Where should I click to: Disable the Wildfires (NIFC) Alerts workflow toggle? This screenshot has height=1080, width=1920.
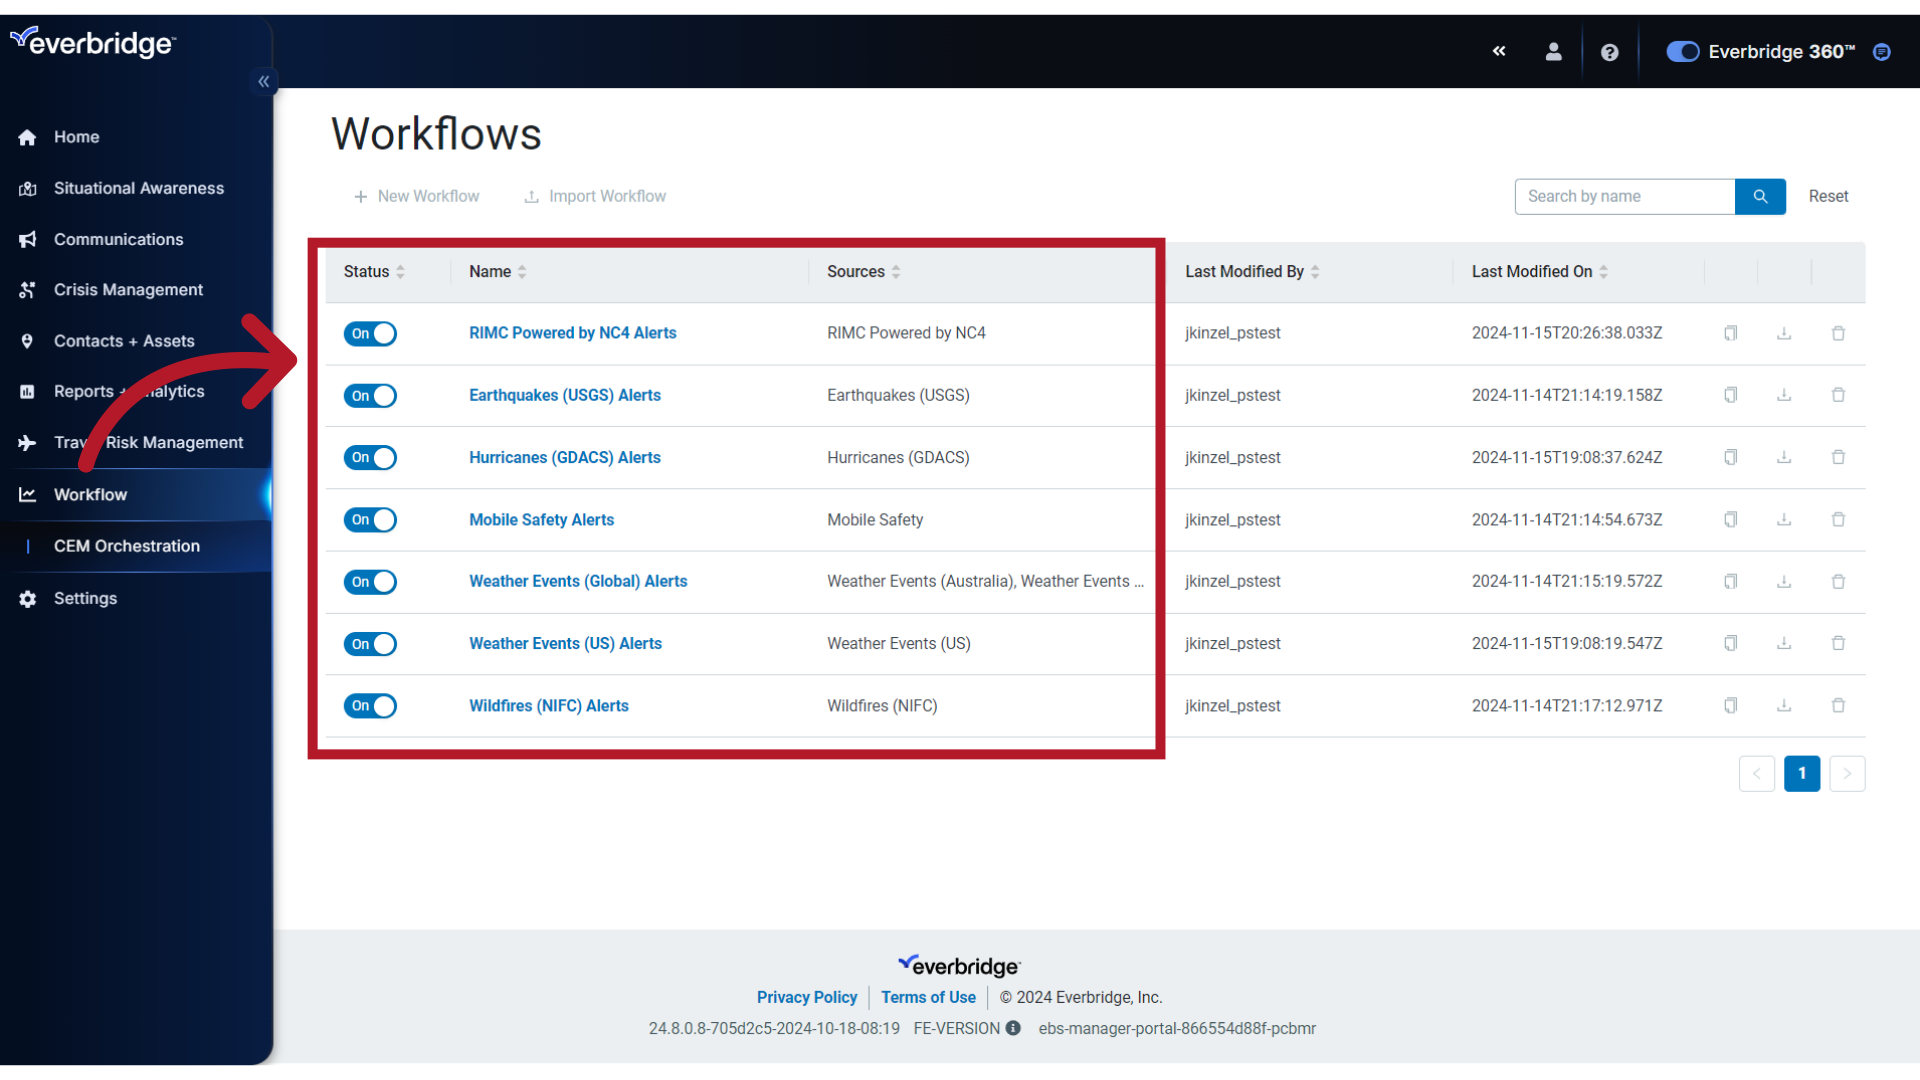coord(369,705)
